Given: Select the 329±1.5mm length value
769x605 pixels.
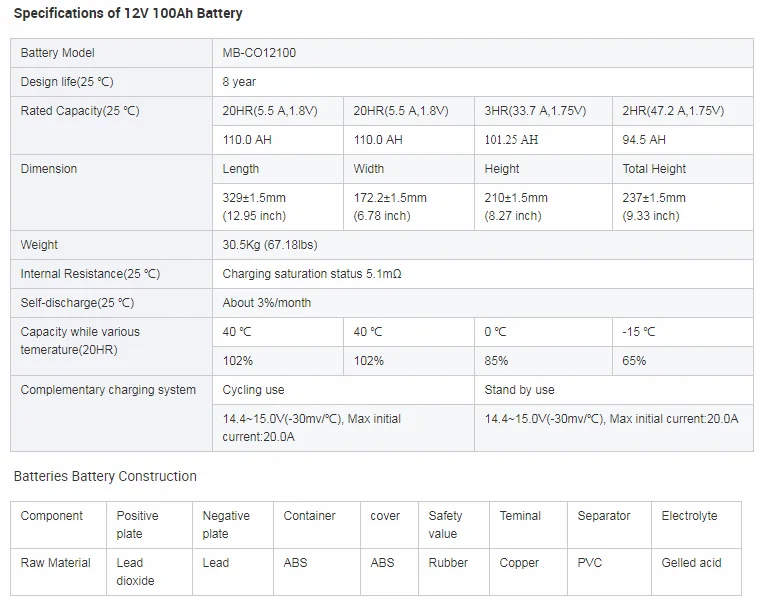Looking at the screenshot, I should [x=254, y=198].
